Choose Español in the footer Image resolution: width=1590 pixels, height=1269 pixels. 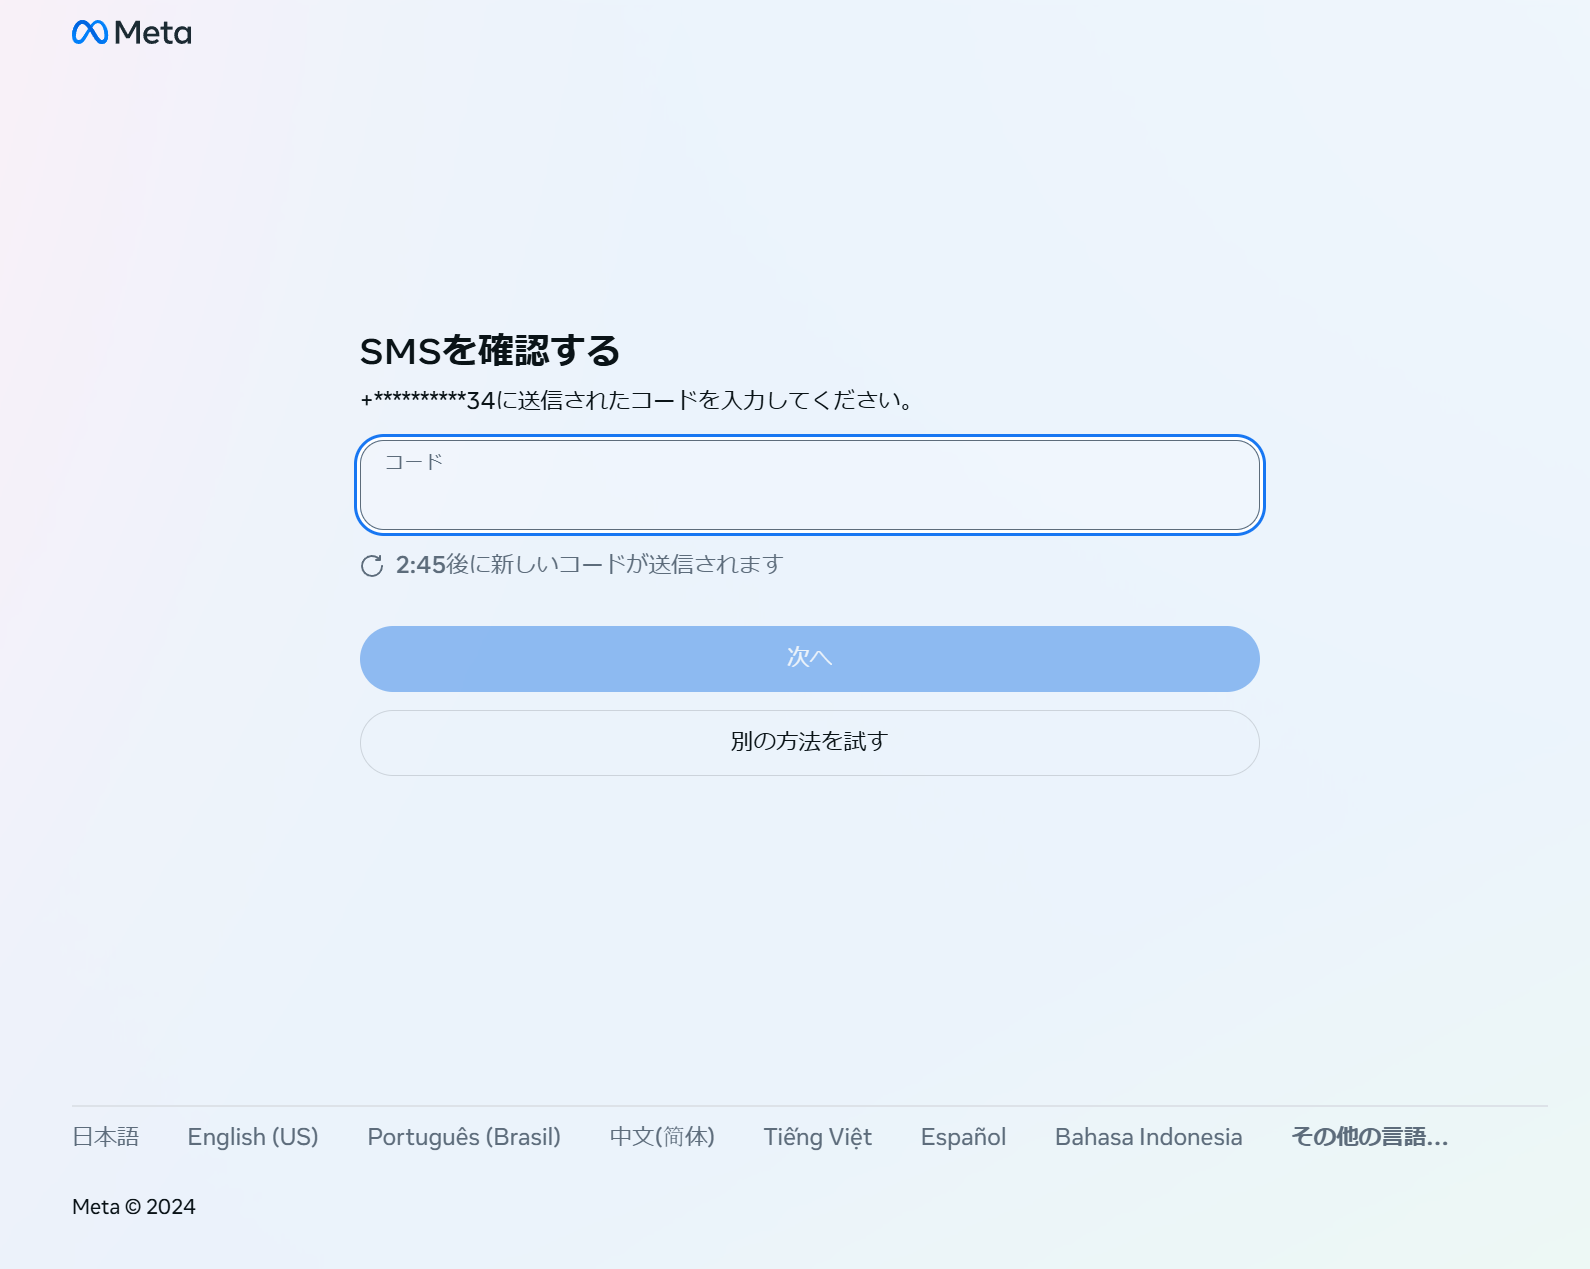963,1137
